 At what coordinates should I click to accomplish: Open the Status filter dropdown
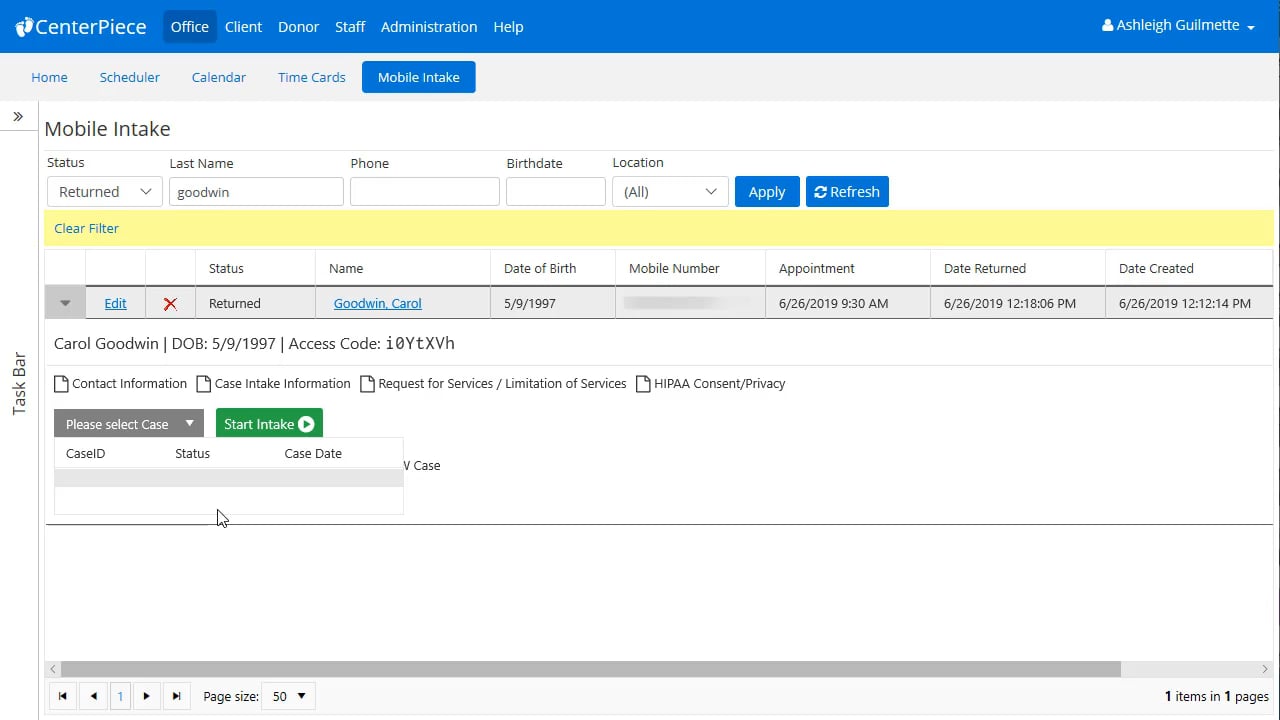pyautogui.click(x=105, y=192)
